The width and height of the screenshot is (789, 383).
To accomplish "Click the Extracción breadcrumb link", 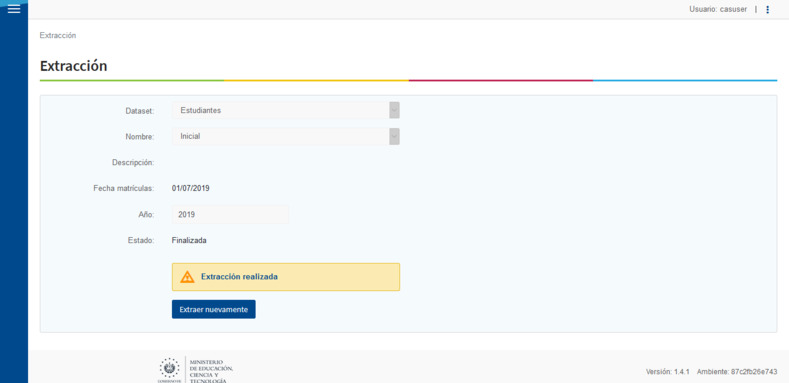I will pos(58,35).
